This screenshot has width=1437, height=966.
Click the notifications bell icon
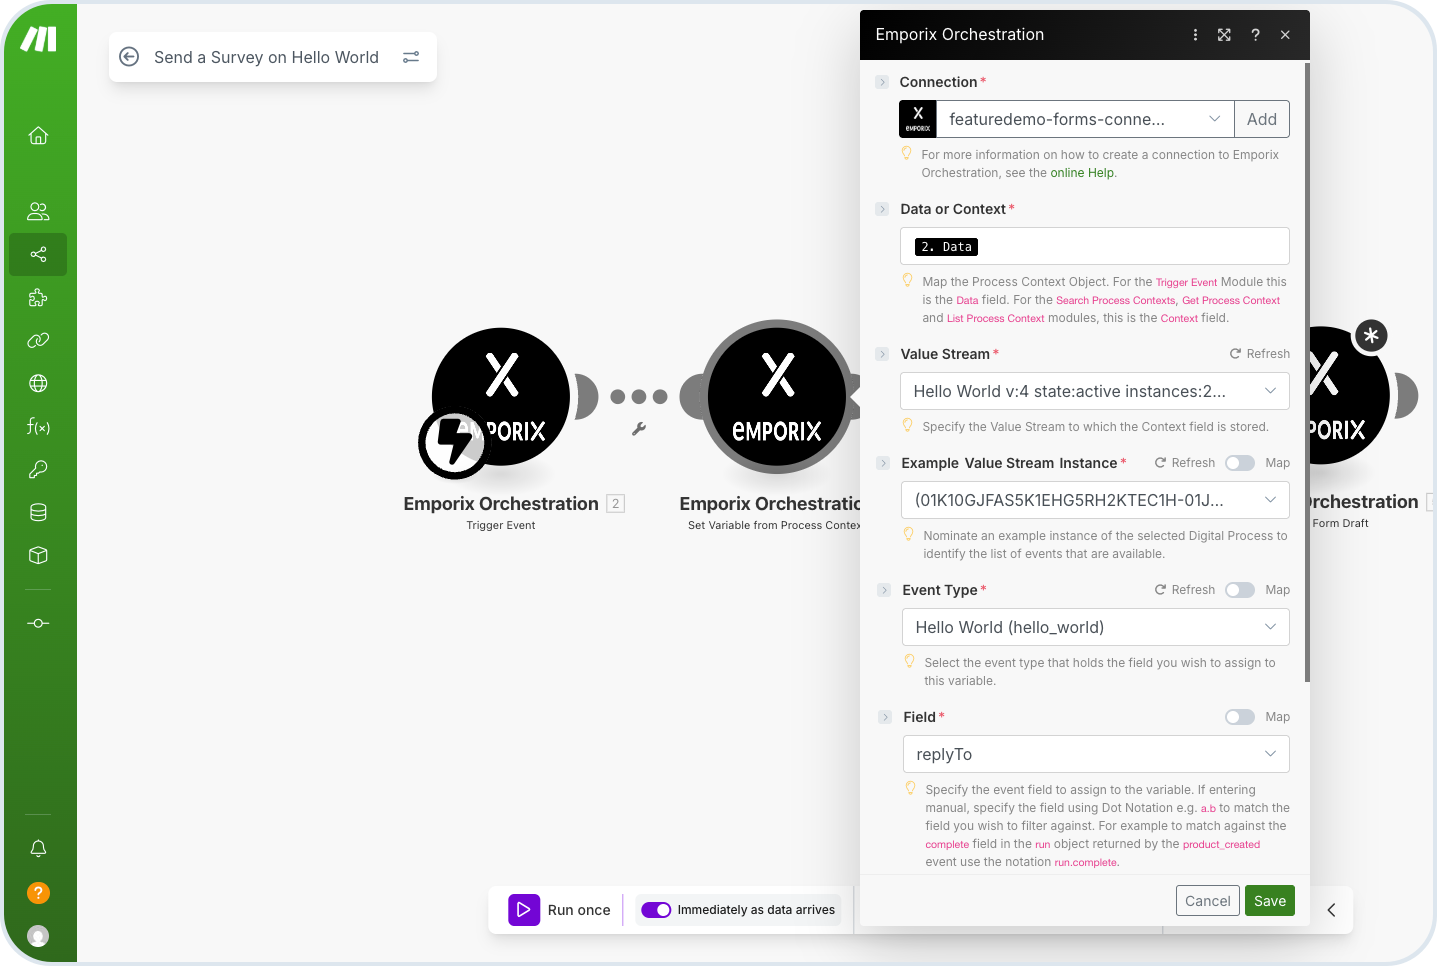[38, 848]
